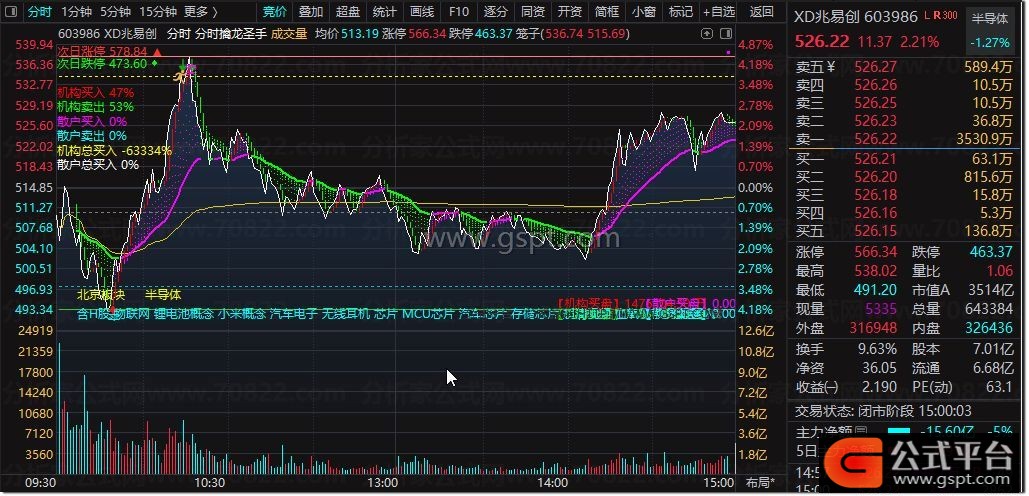1029x496 pixels.
Task: Click the 最高 value 538.02
Action: coord(877,271)
